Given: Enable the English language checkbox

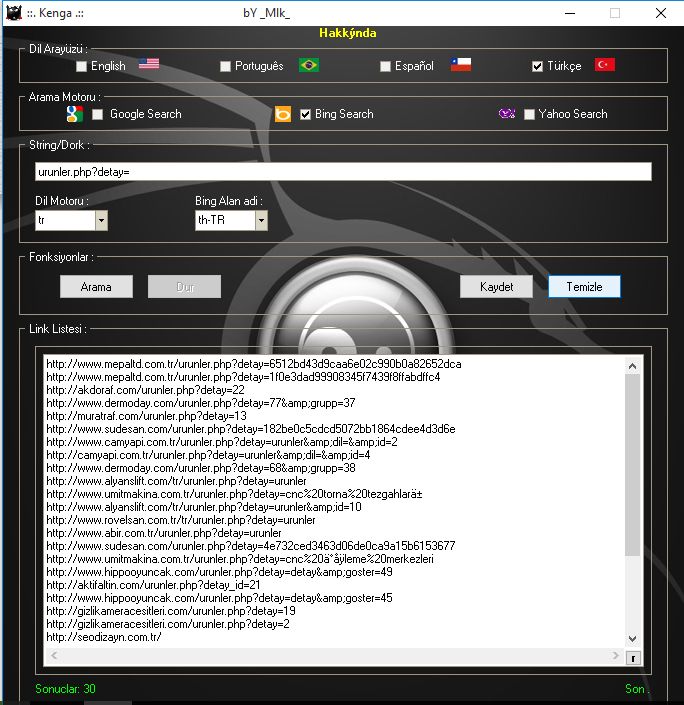Looking at the screenshot, I should tap(82, 66).
